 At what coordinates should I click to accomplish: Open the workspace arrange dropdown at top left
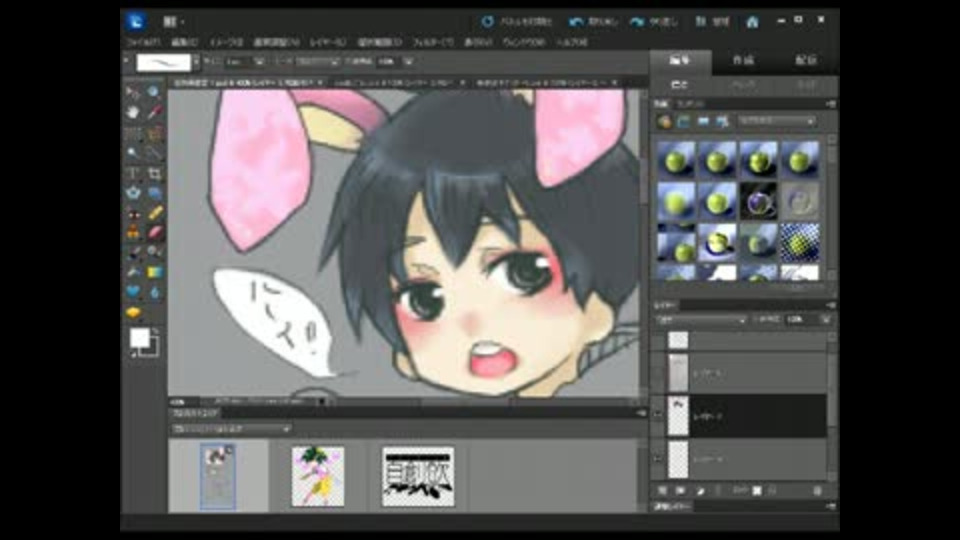click(173, 22)
